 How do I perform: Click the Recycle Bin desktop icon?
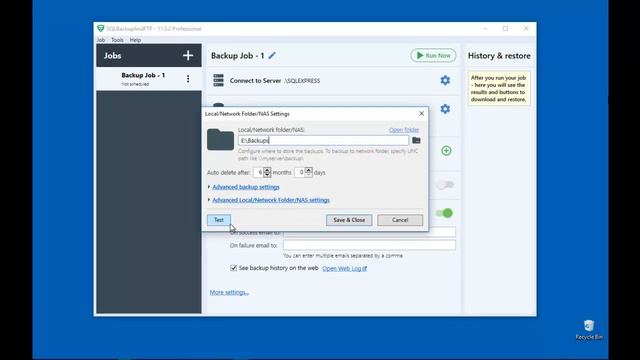[589, 330]
